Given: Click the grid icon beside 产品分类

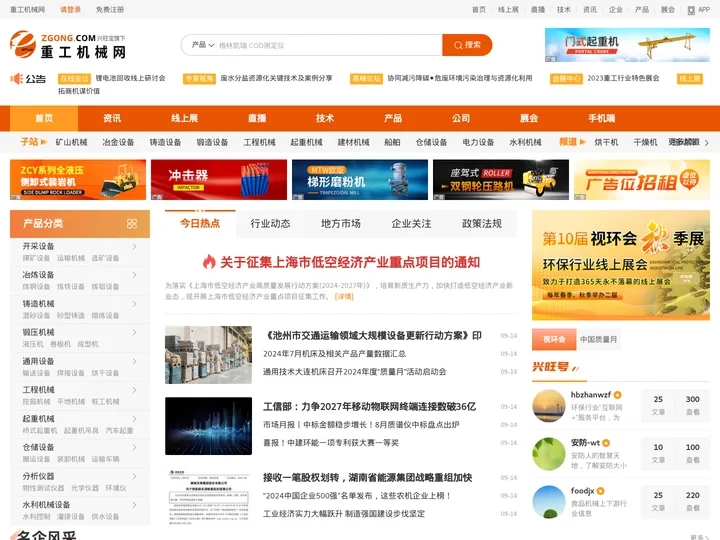Looking at the screenshot, I should coord(132,224).
